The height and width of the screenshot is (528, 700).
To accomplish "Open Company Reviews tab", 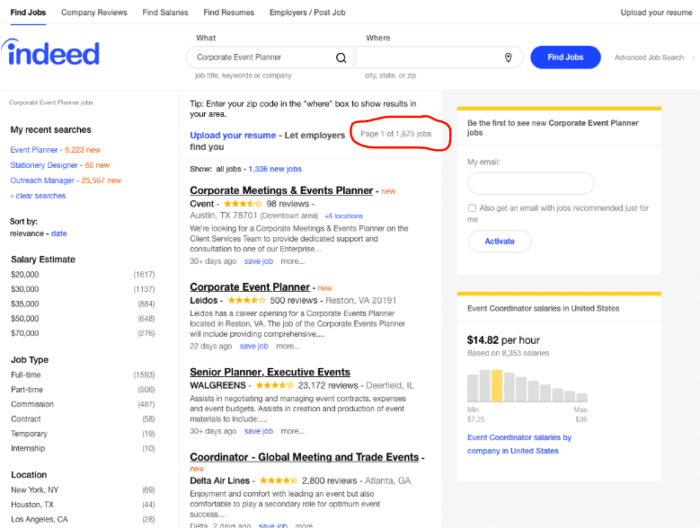I will point(94,12).
